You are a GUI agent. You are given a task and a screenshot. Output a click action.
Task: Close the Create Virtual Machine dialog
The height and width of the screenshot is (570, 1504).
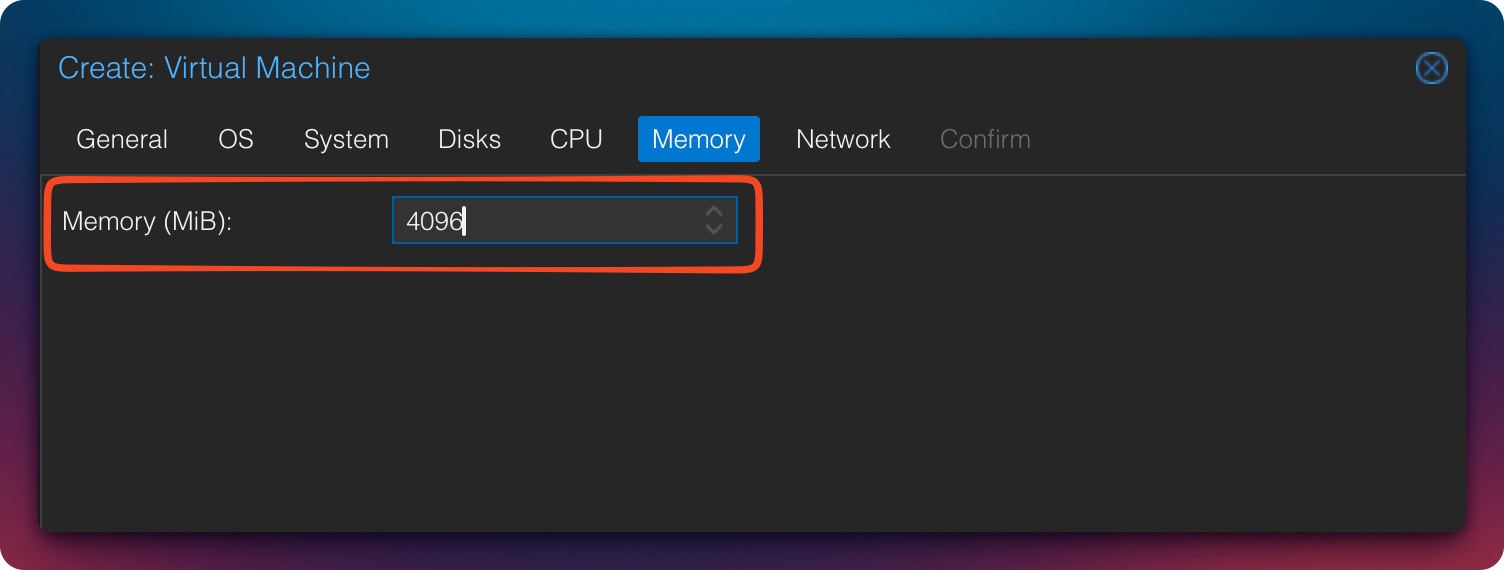point(1431,68)
